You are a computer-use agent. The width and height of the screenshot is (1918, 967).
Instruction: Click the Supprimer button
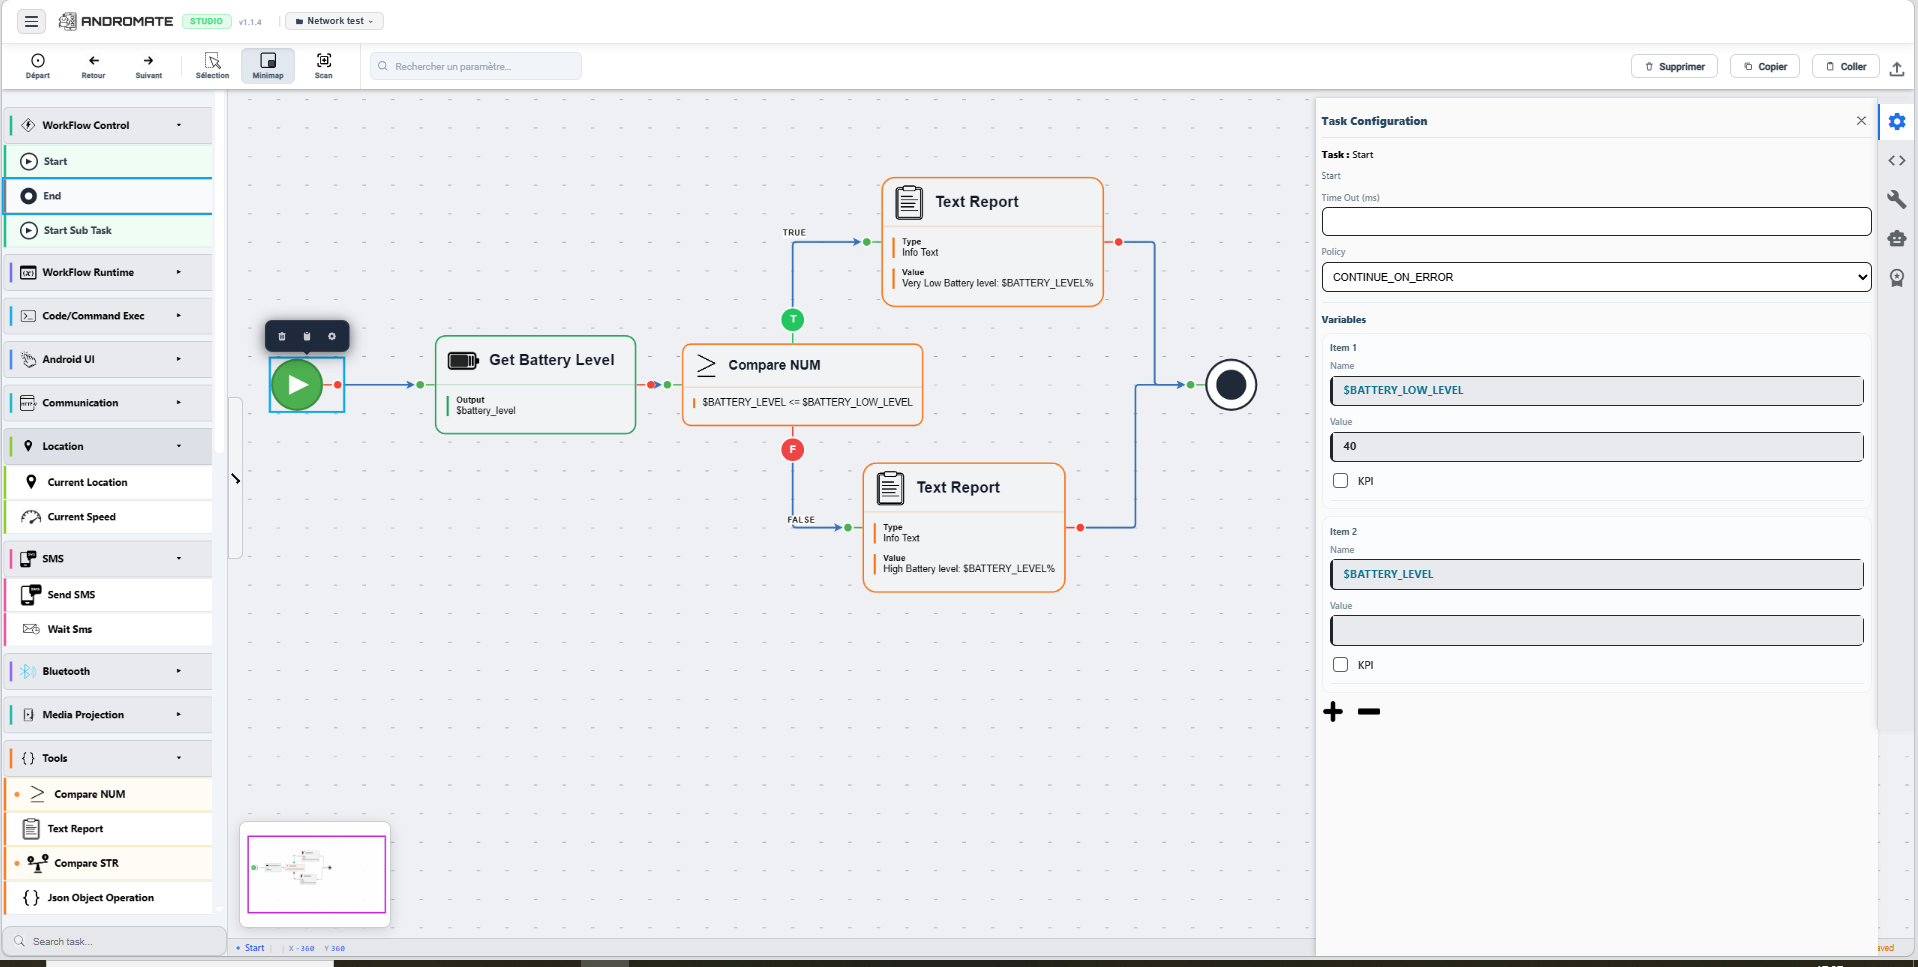pos(1675,67)
